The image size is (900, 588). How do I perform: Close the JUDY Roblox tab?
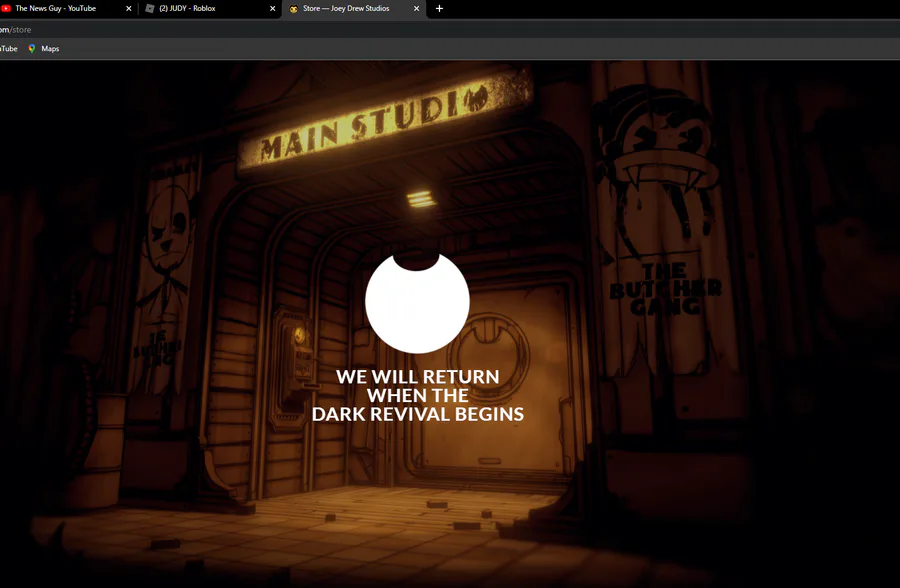point(273,9)
